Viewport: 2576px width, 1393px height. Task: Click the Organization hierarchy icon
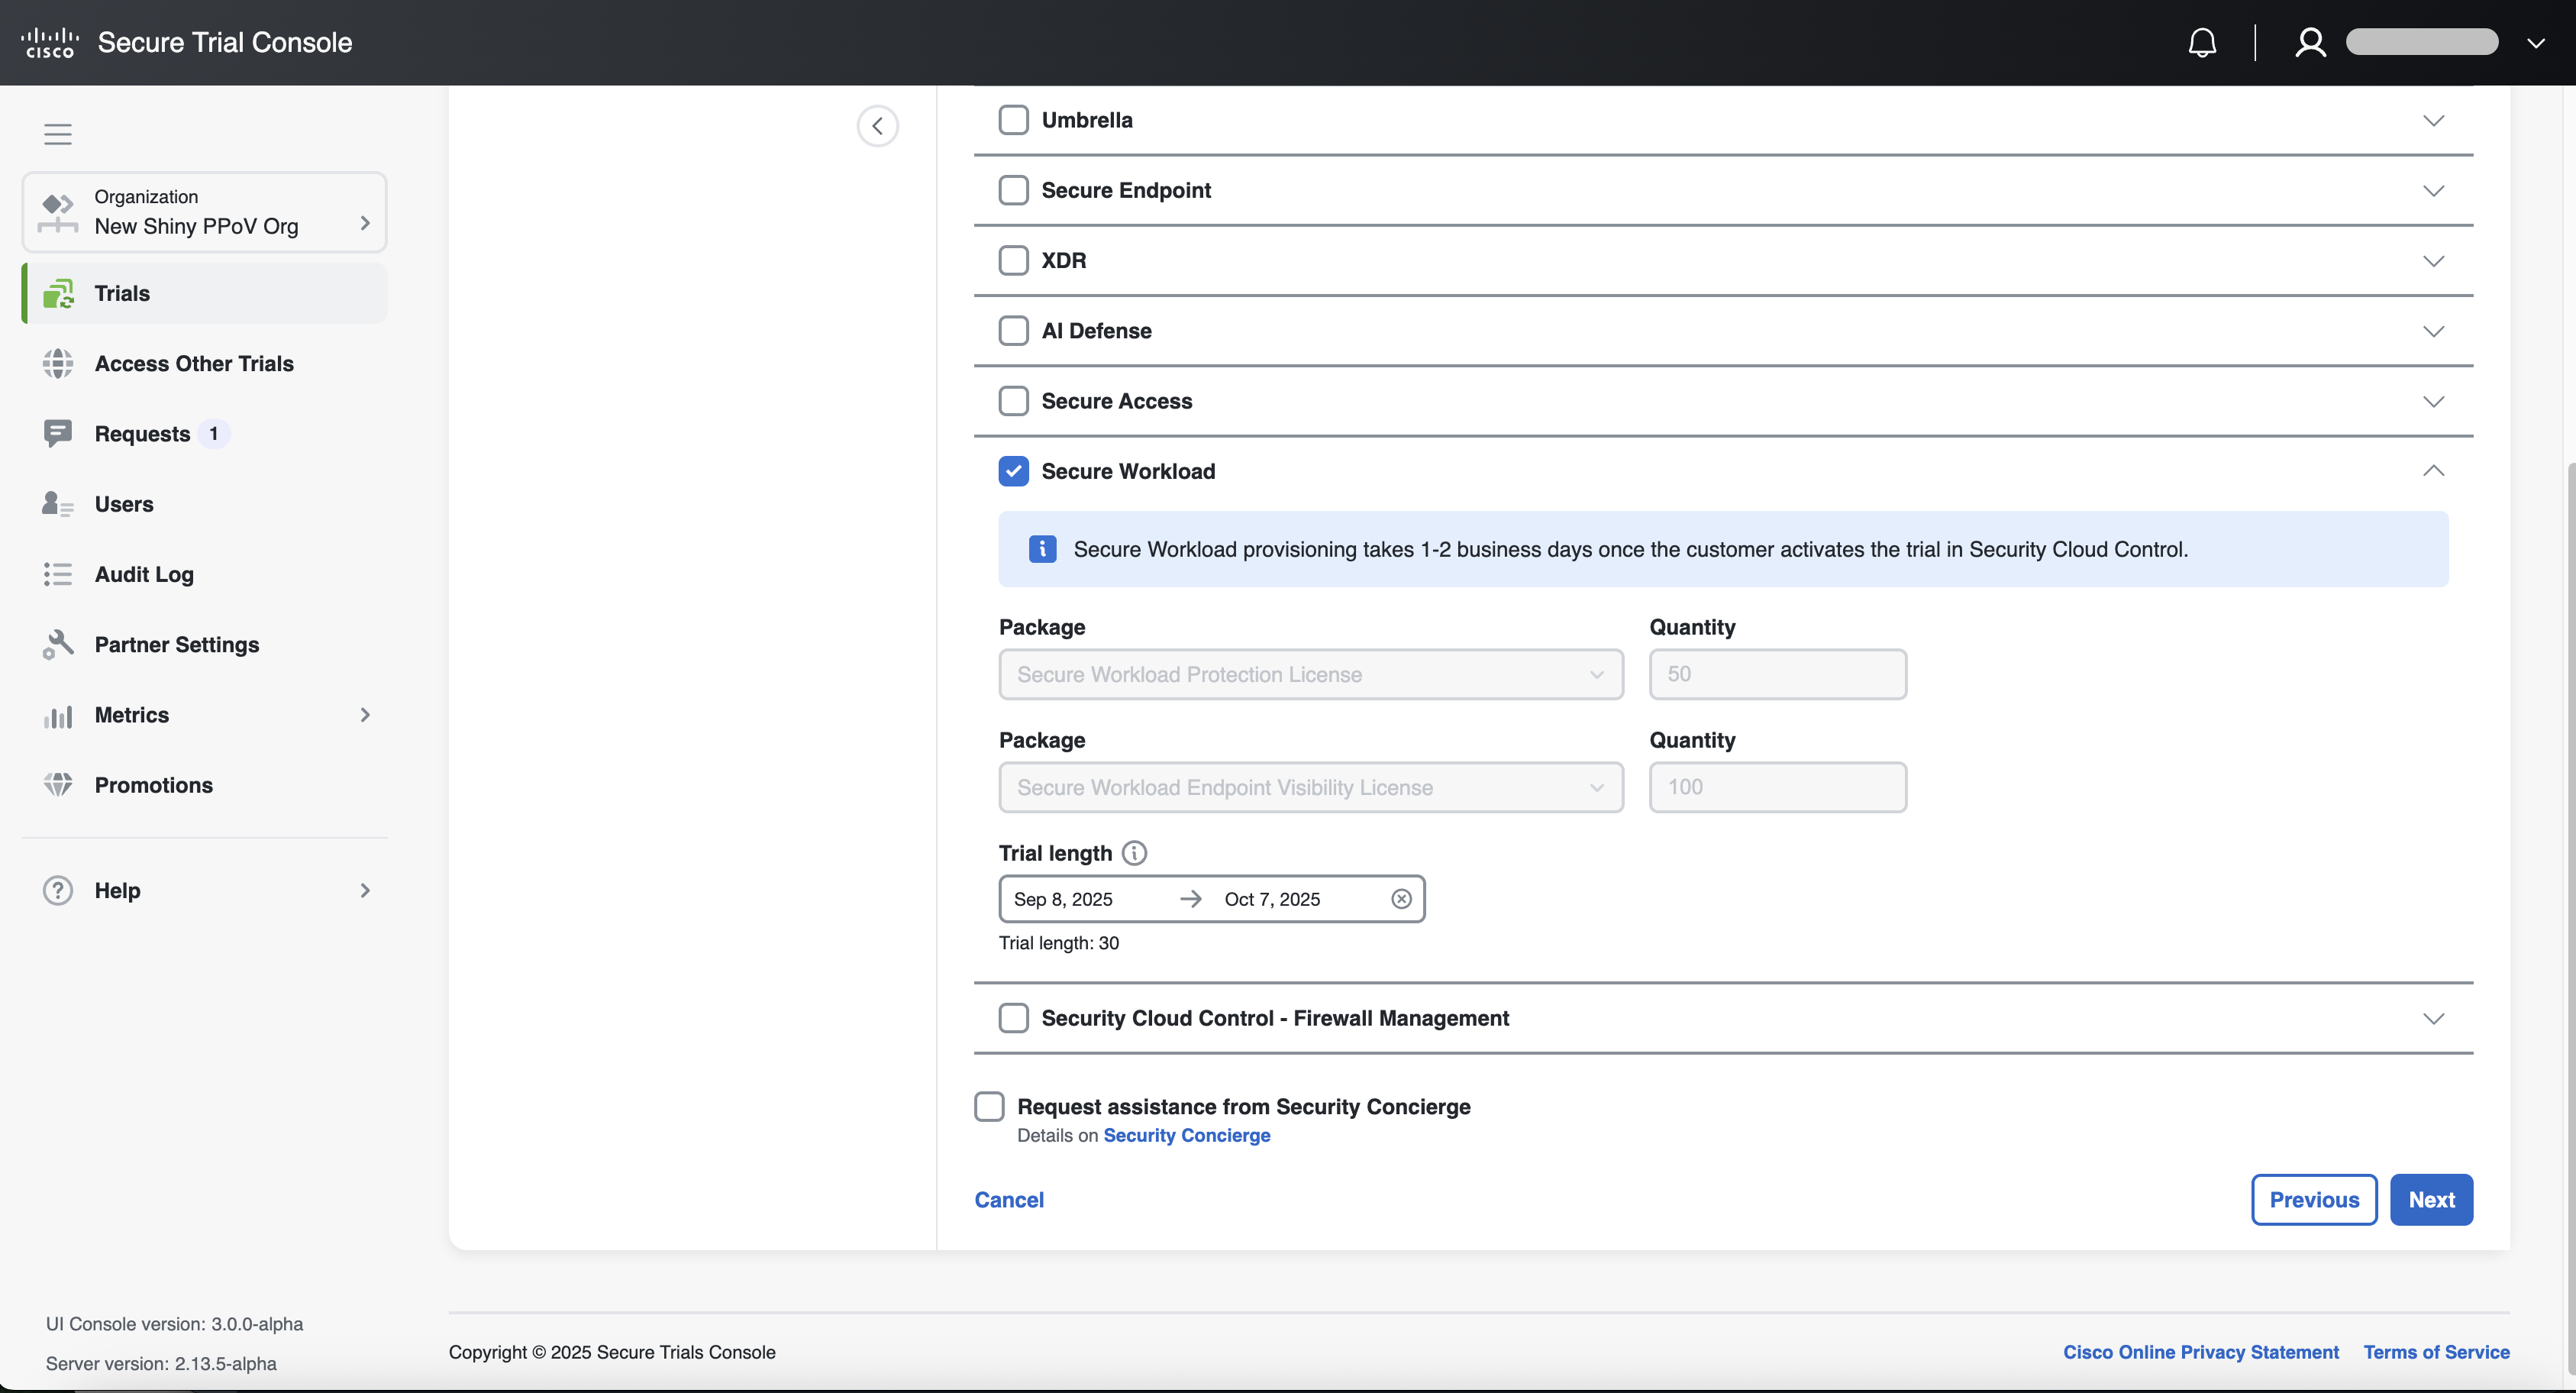[x=58, y=212]
